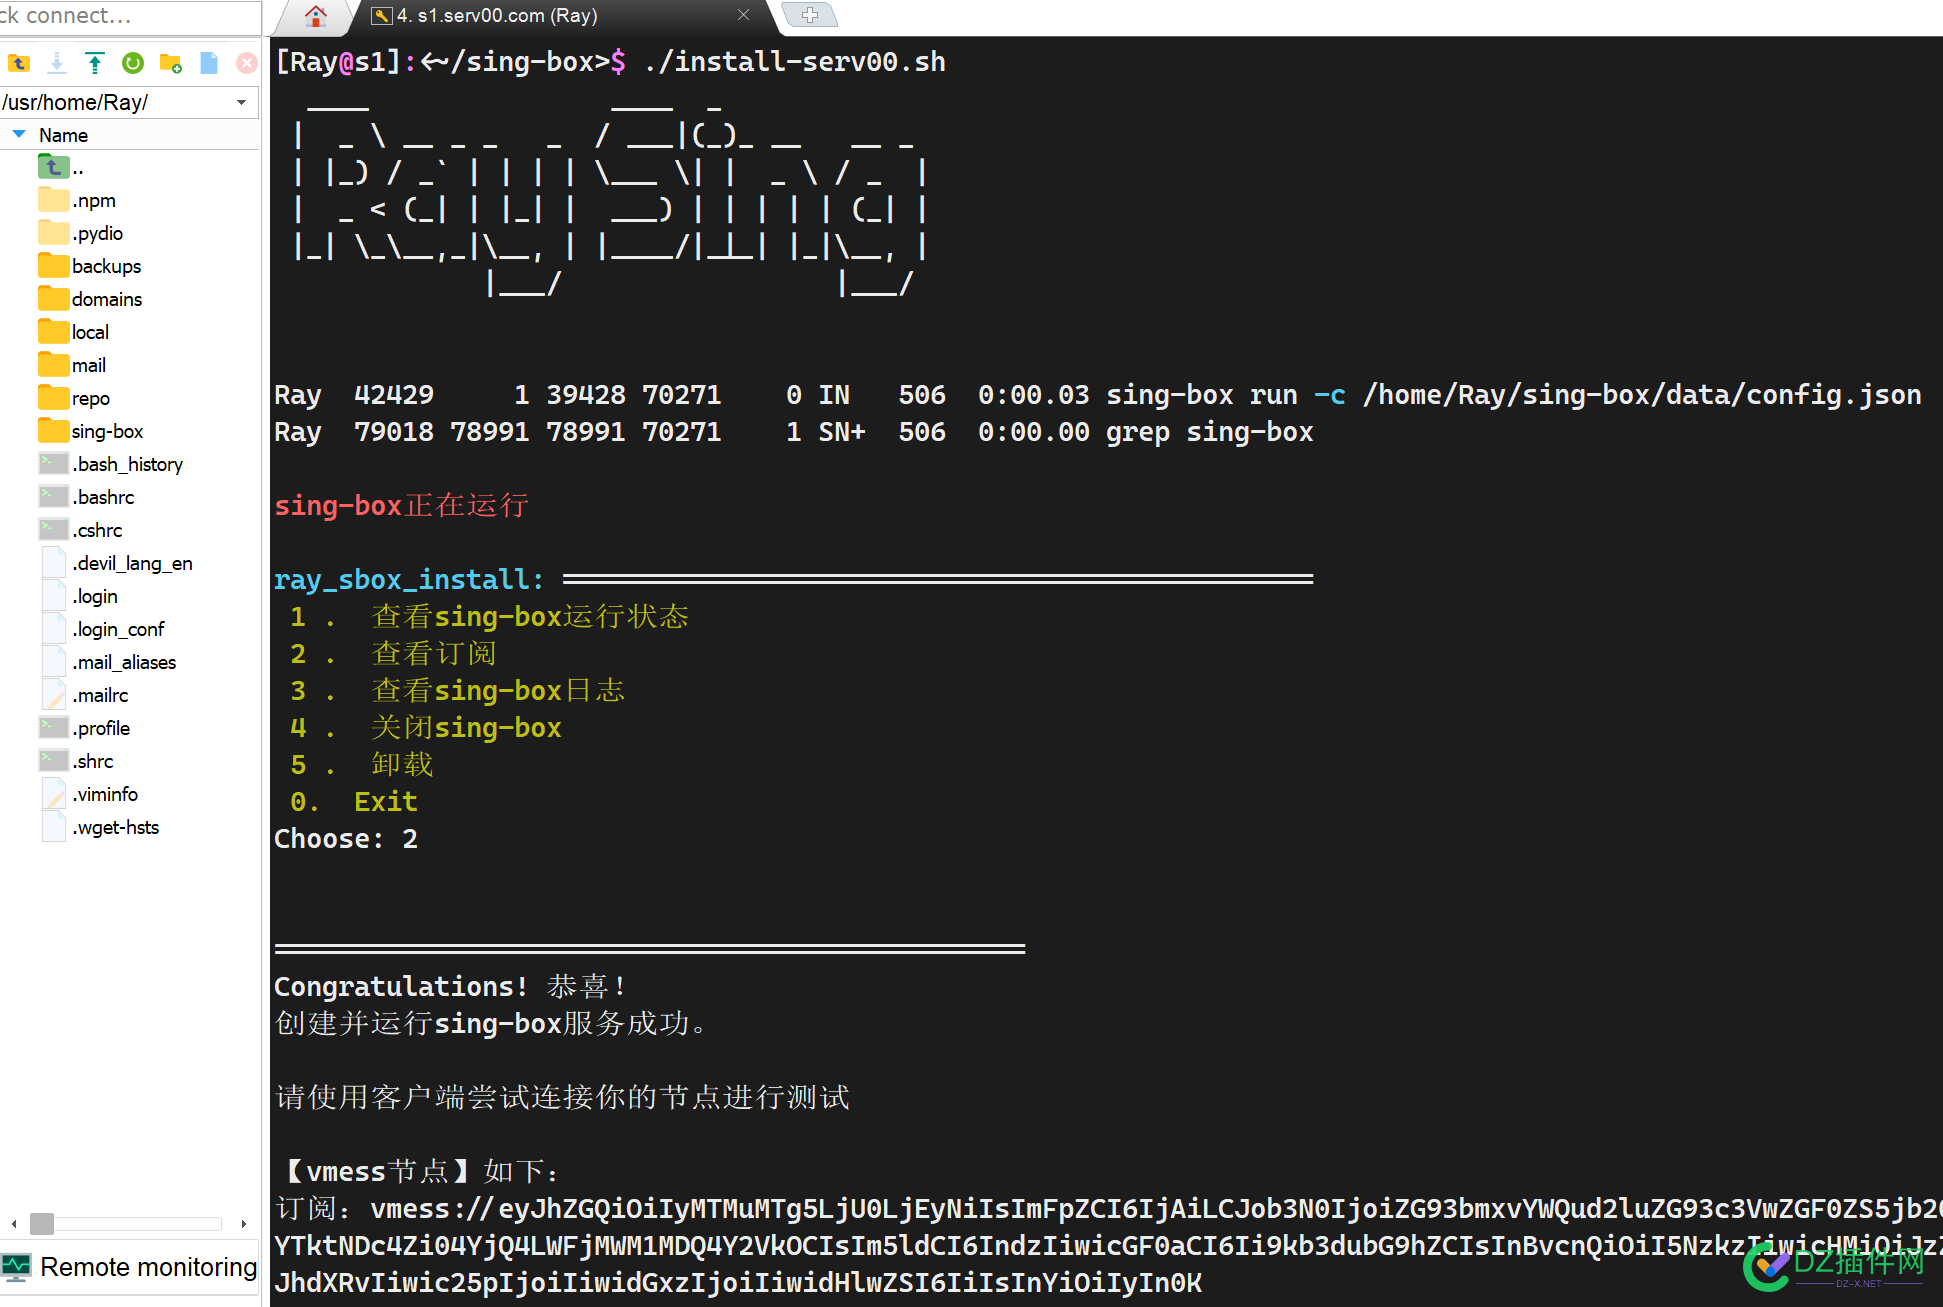Create a new file with toolbar icon
The height and width of the screenshot is (1307, 1943).
[x=209, y=63]
